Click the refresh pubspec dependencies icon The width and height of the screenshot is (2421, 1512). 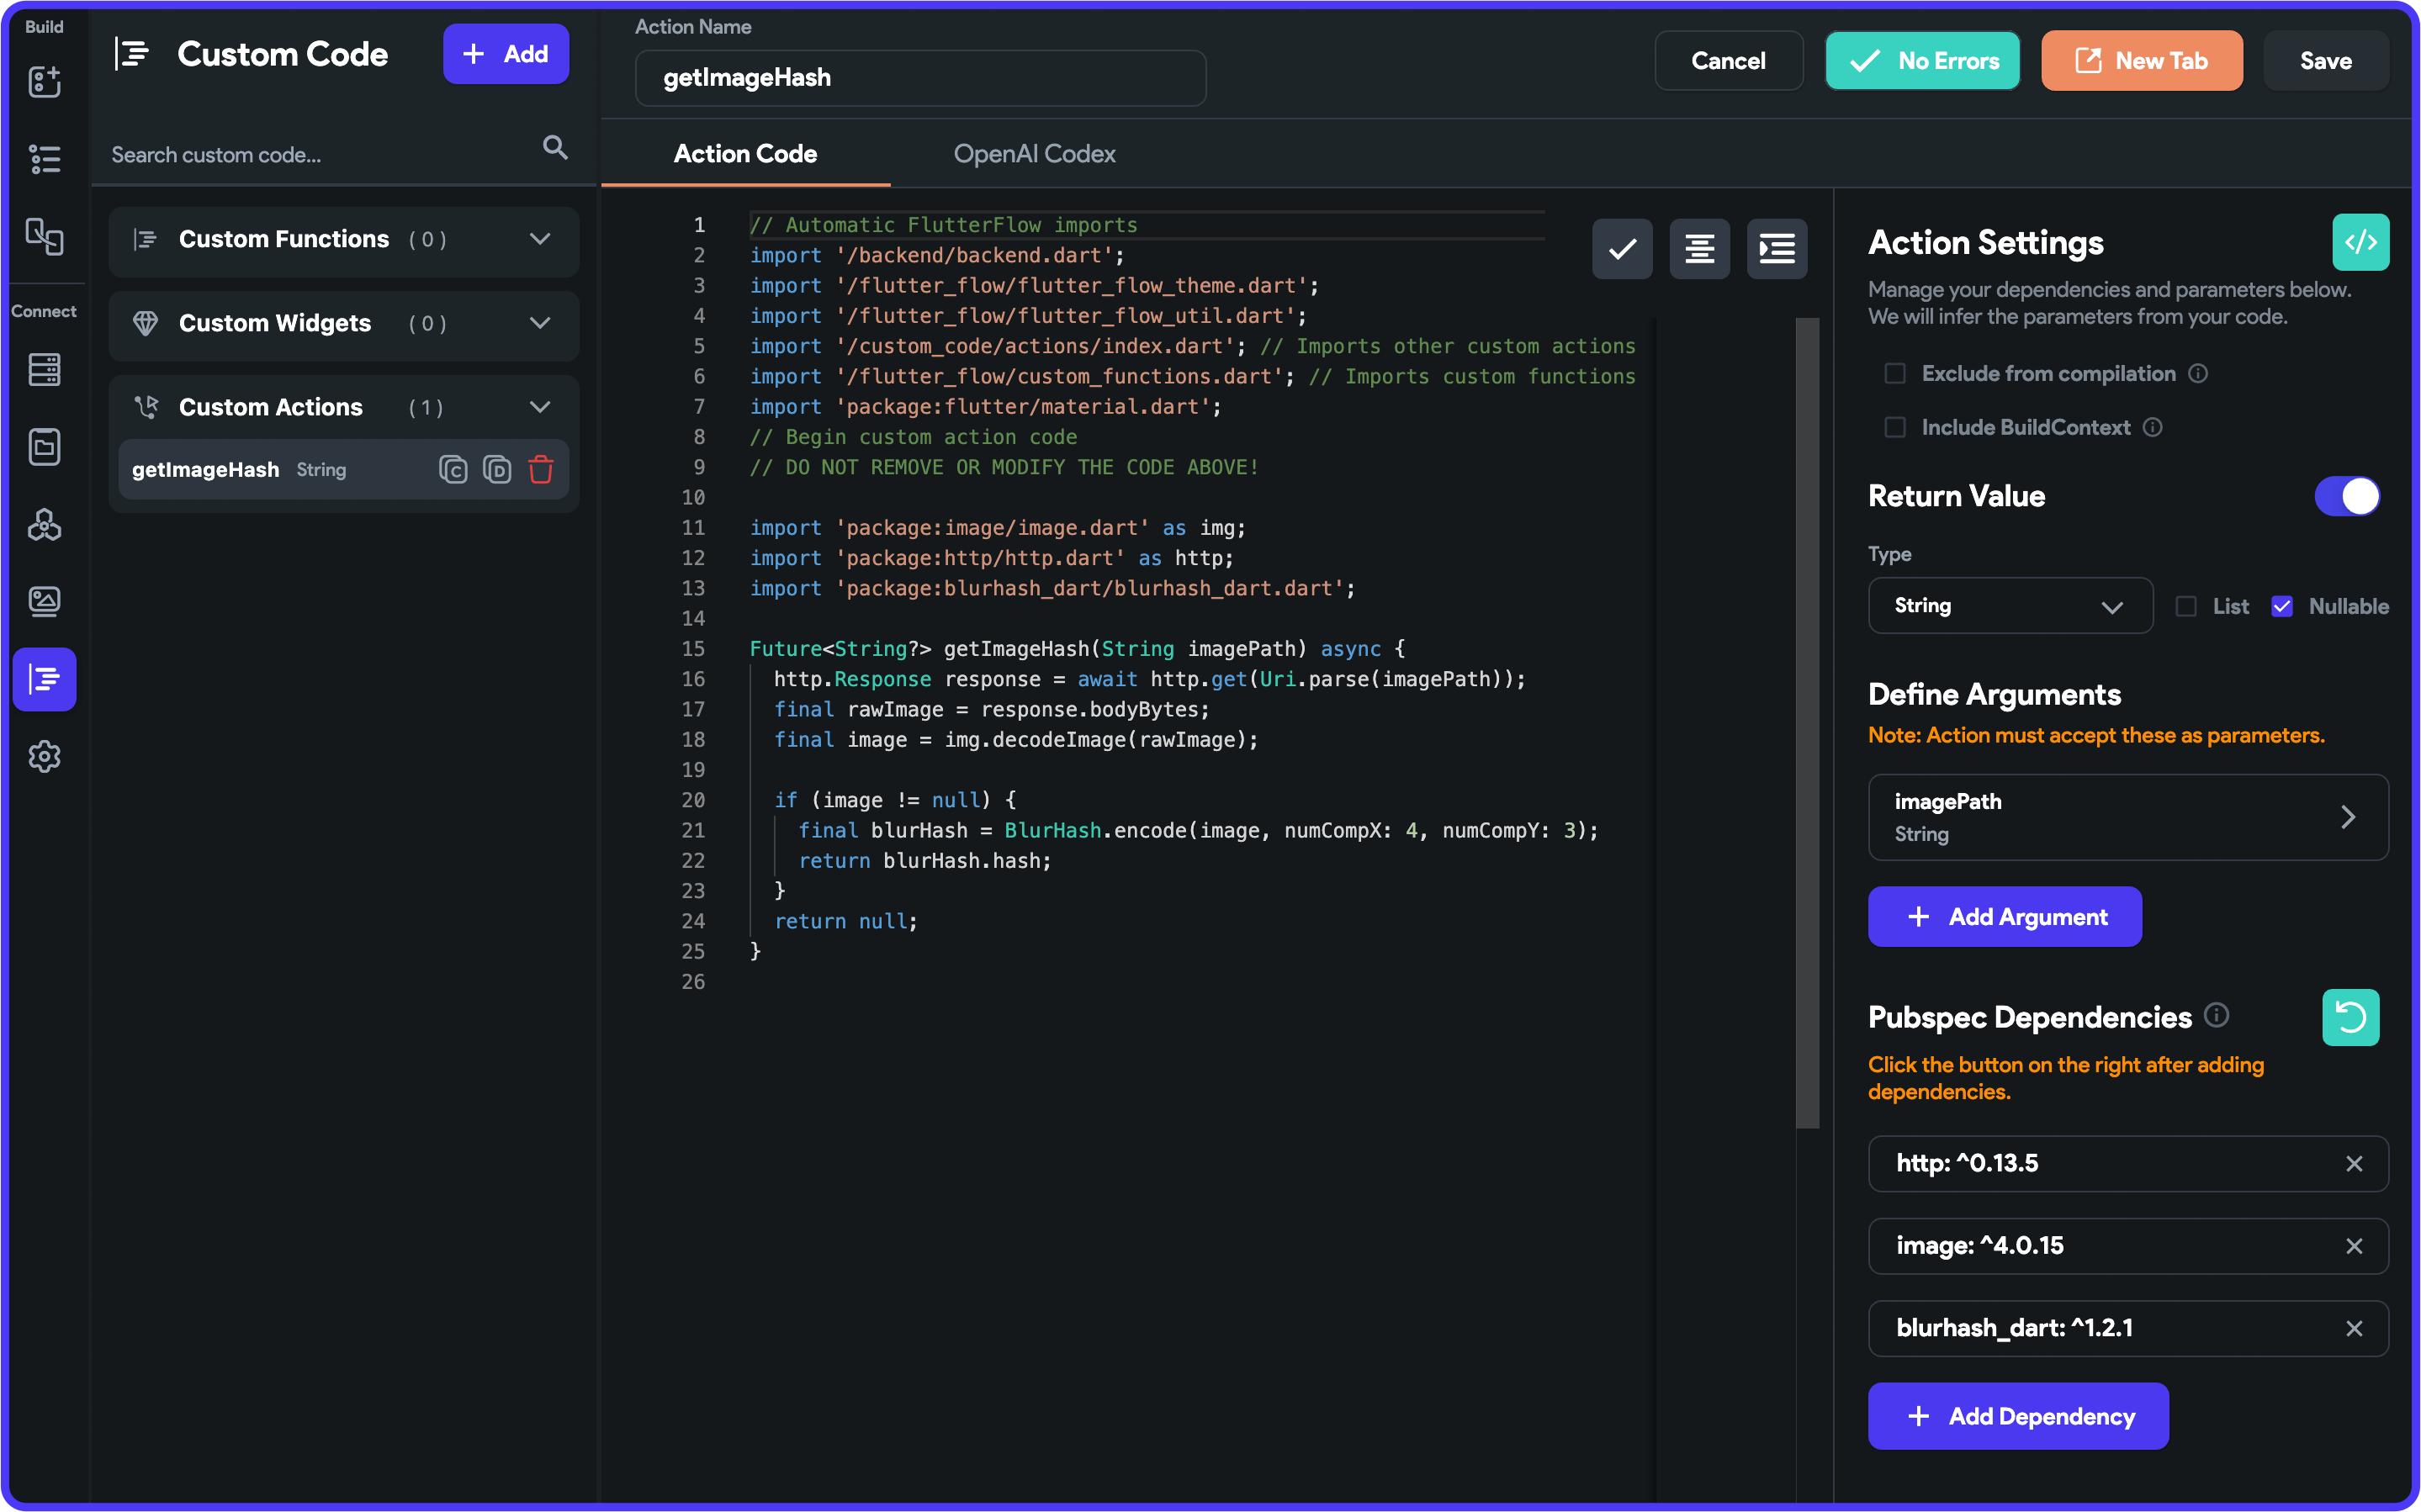2350,1017
